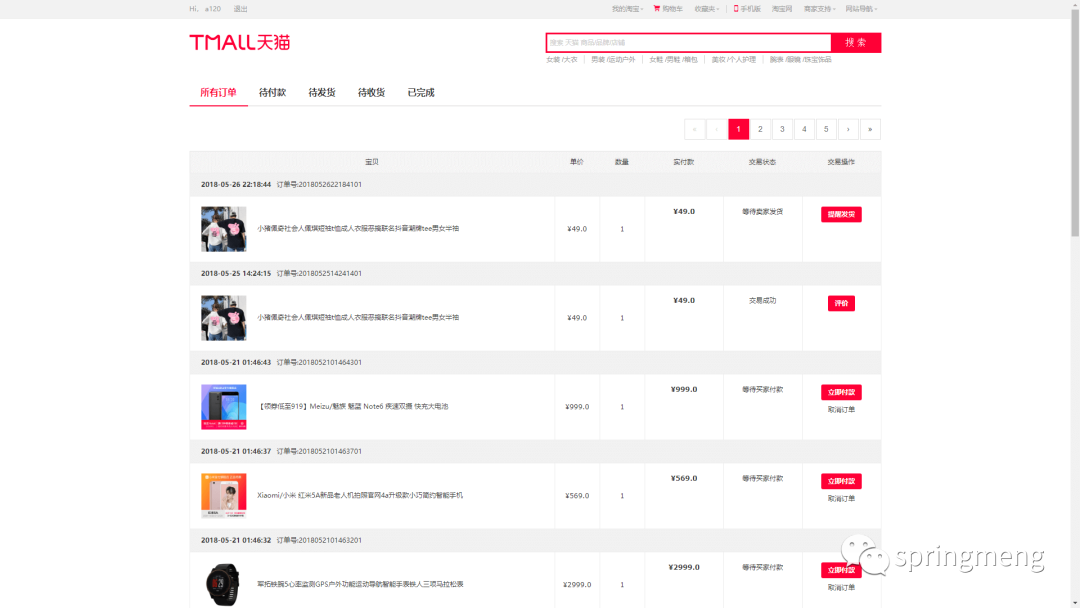Image resolution: width=1080 pixels, height=608 pixels.
Task: Switch to the 待付款 tab
Action: 272,92
